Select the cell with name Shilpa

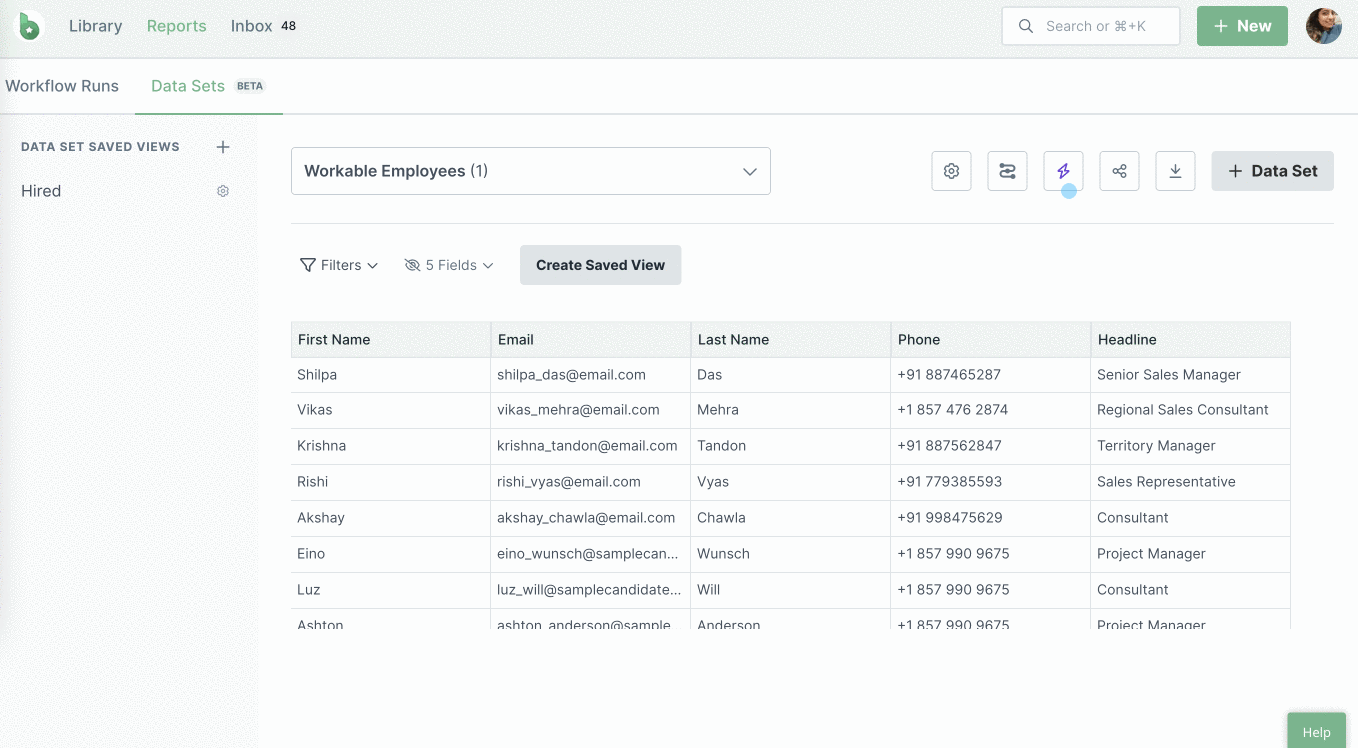click(x=391, y=375)
